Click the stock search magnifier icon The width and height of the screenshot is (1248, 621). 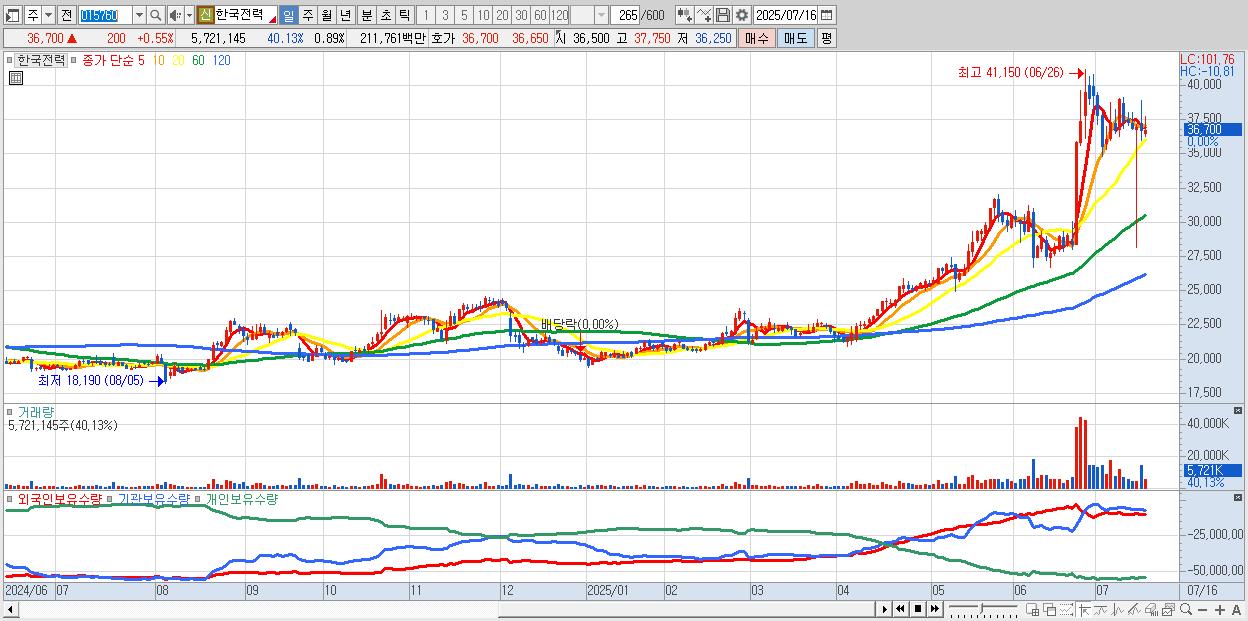[156, 15]
